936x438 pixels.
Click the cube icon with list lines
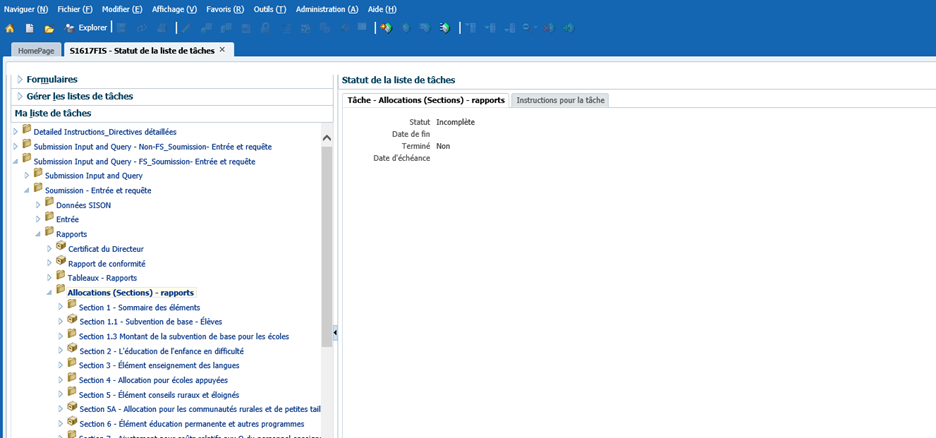click(x=445, y=27)
